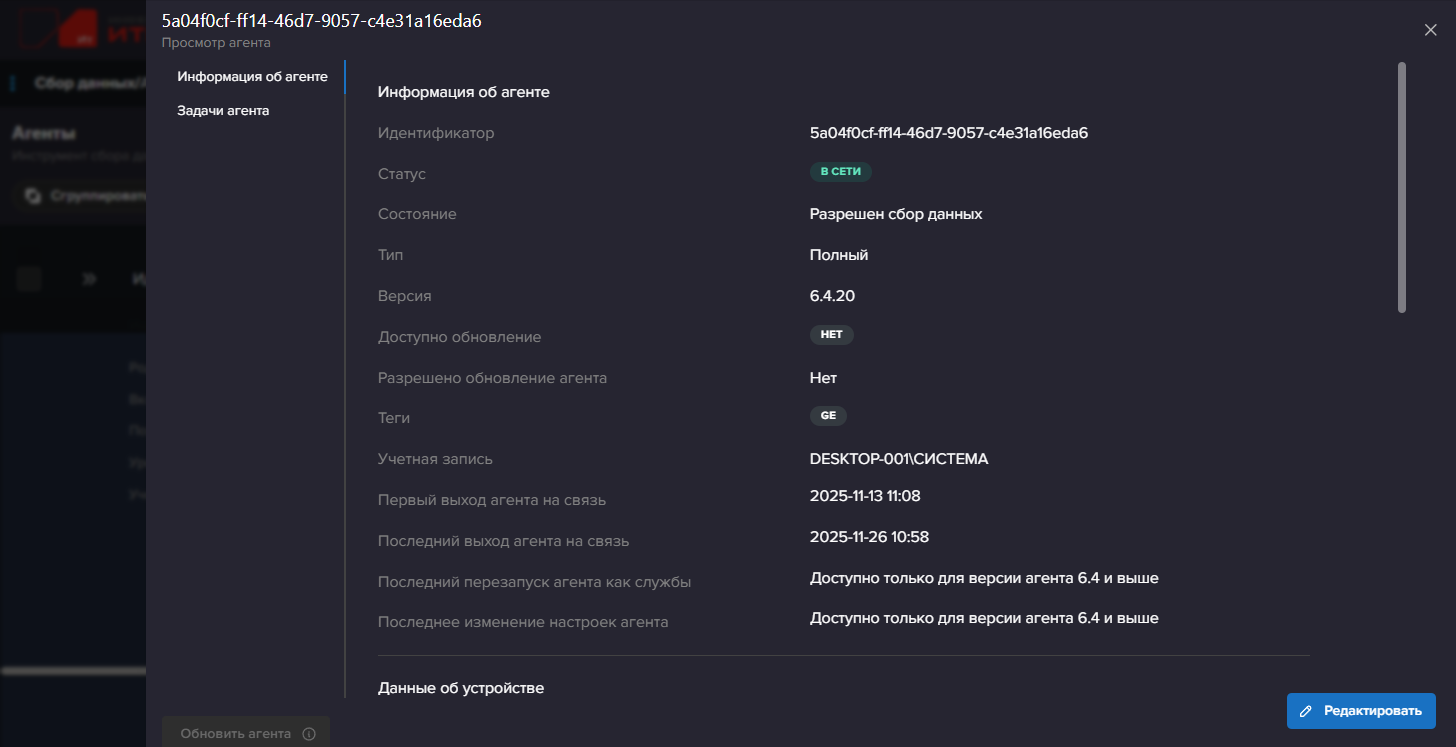
Task: Click the DESKTOP-001\СИСТЕМА account value
Action: click(898, 459)
